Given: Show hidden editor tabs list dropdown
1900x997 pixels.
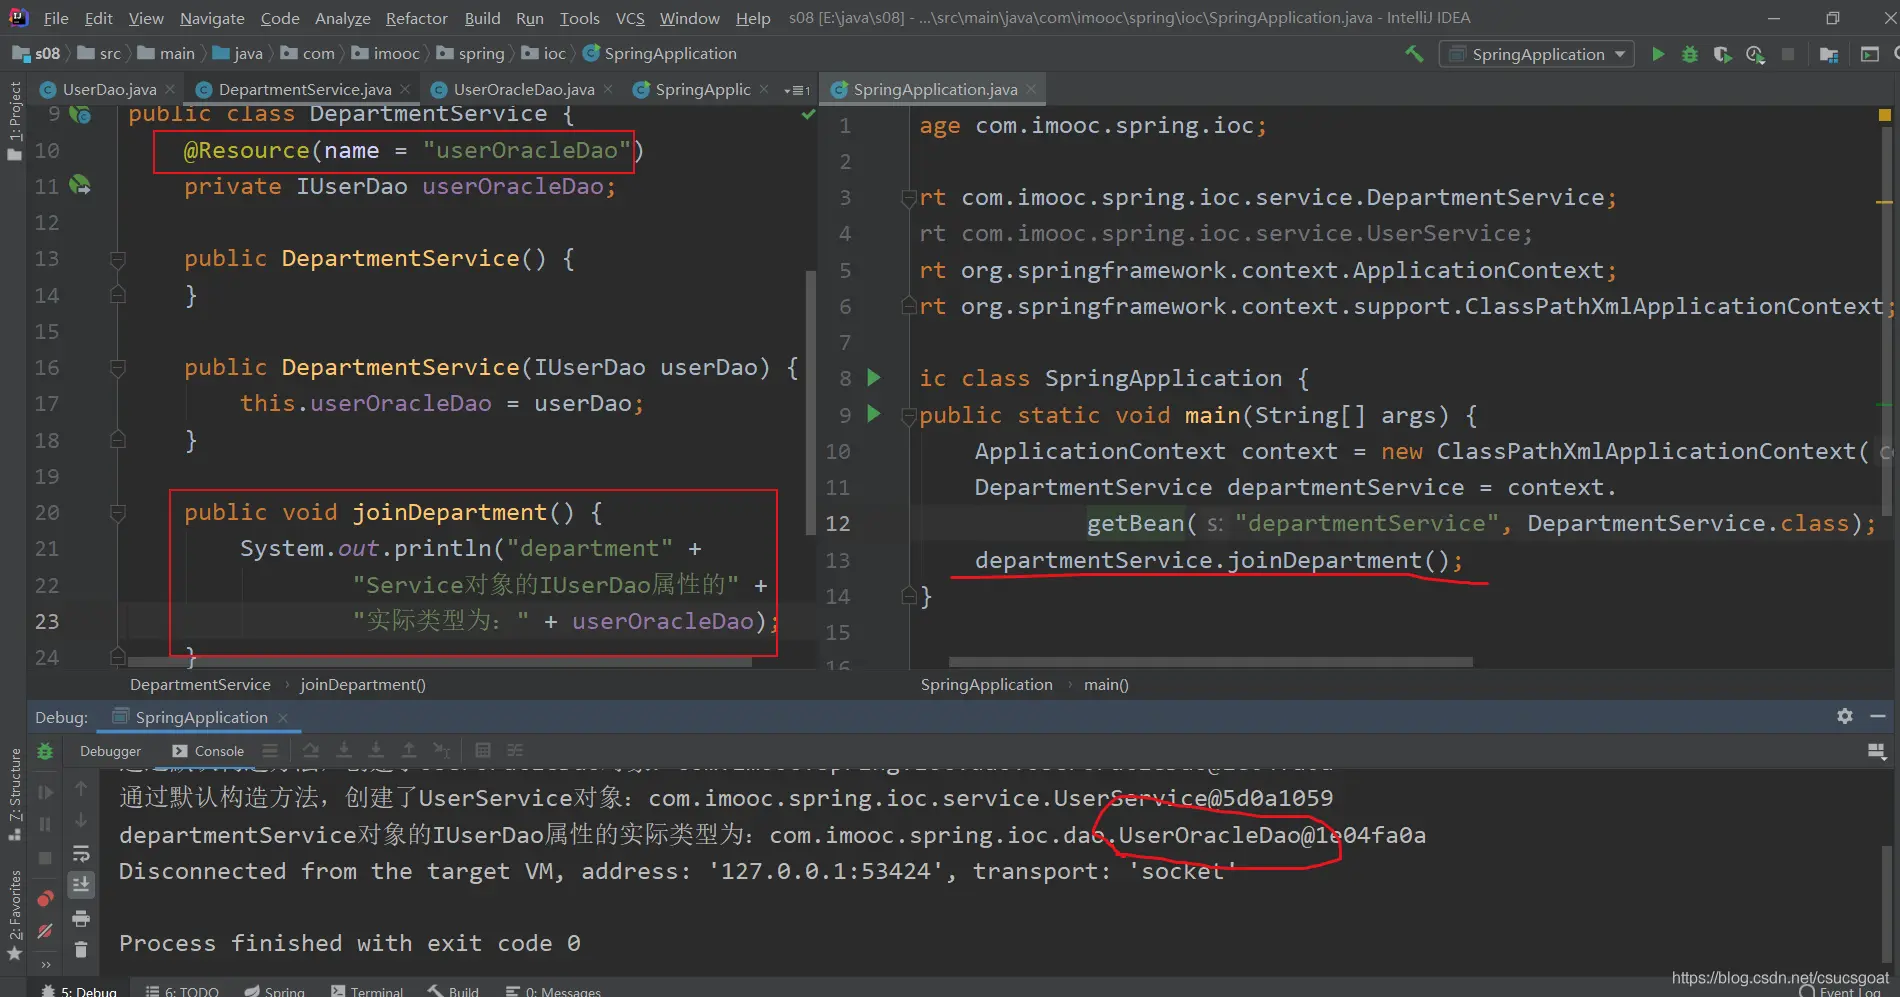Looking at the screenshot, I should (x=797, y=90).
